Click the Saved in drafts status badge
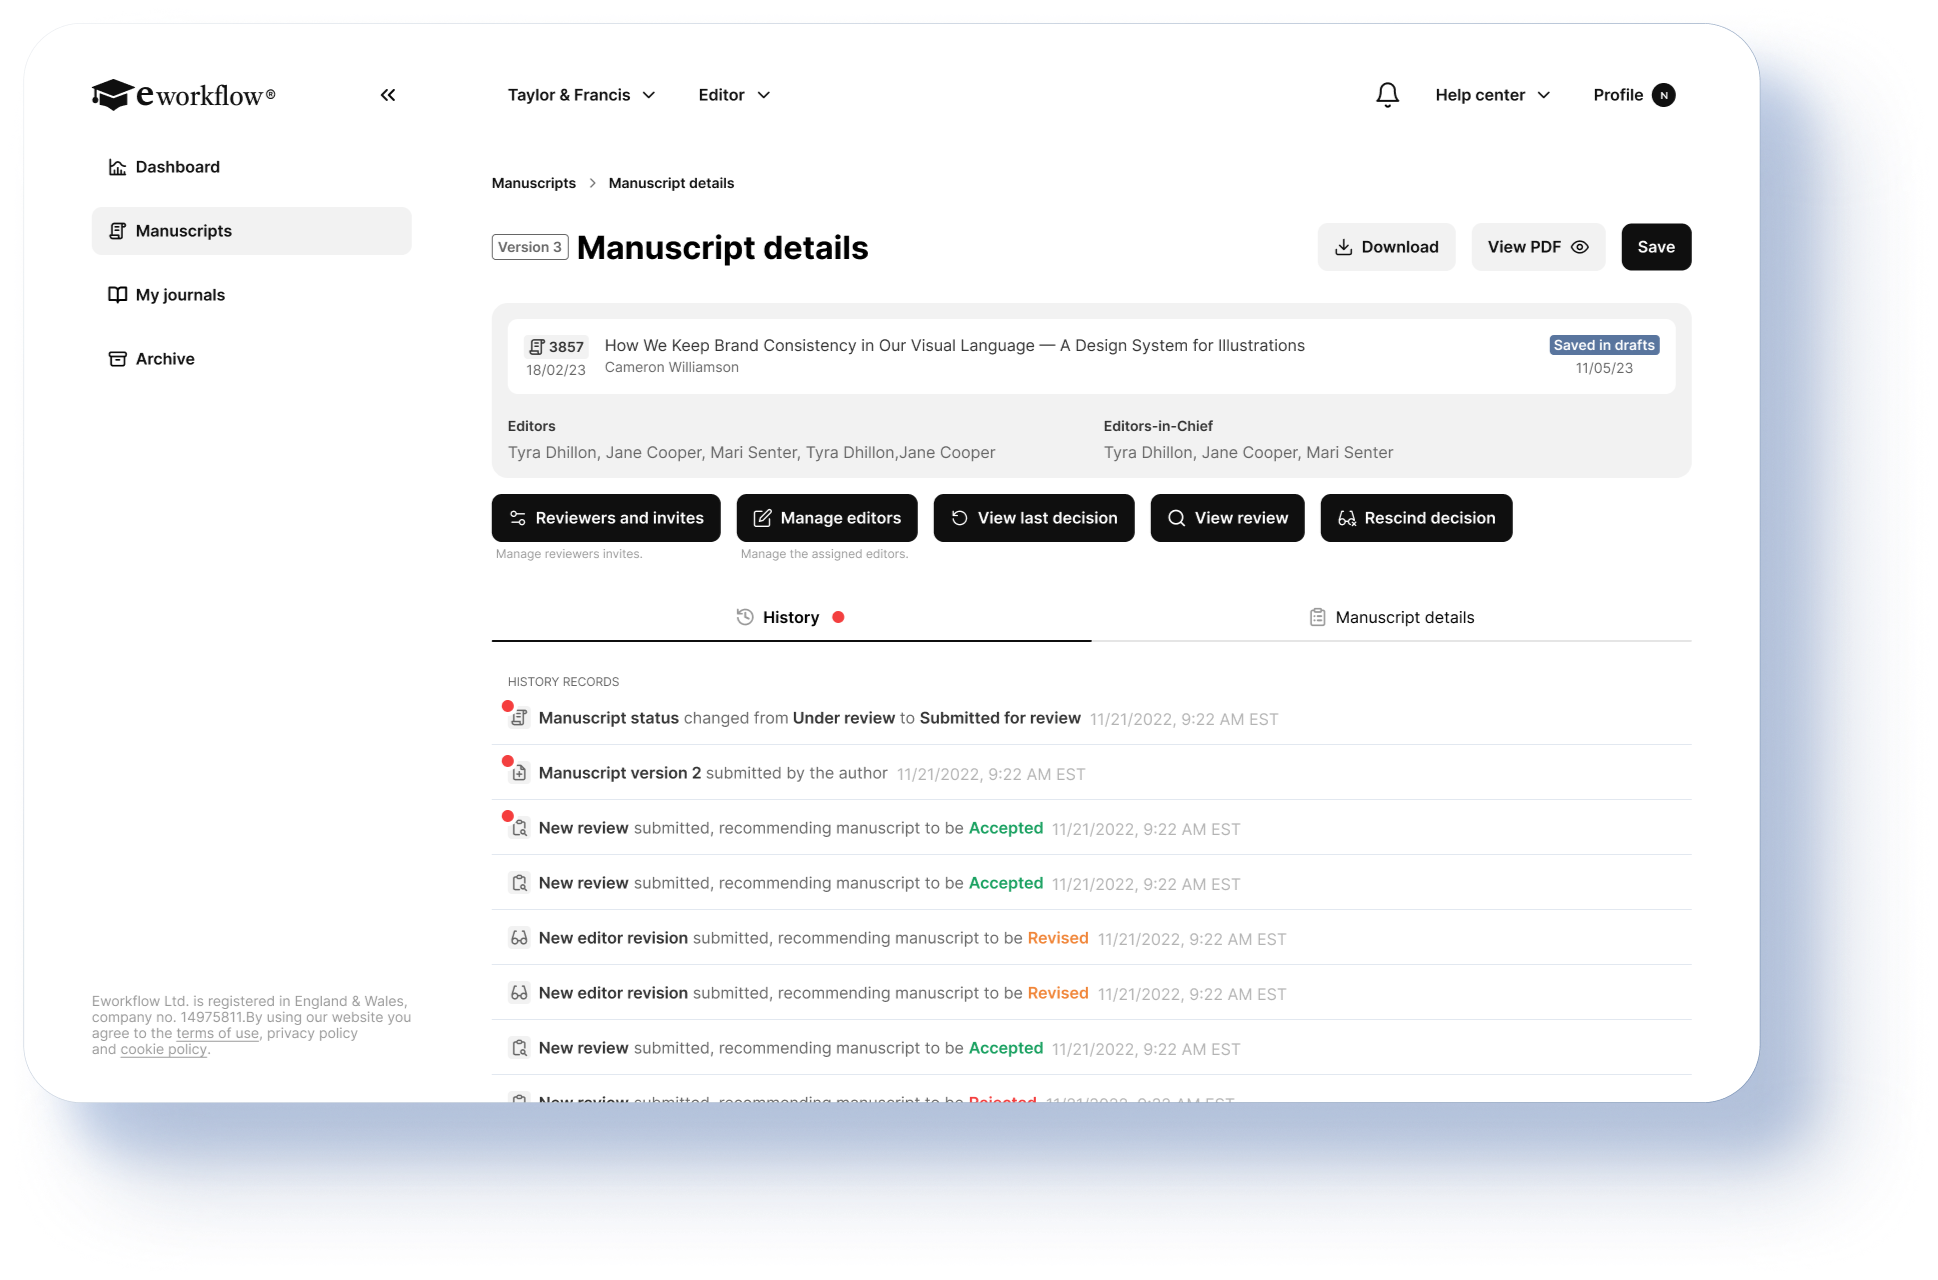This screenshot has height=1280, width=1938. [1603, 345]
